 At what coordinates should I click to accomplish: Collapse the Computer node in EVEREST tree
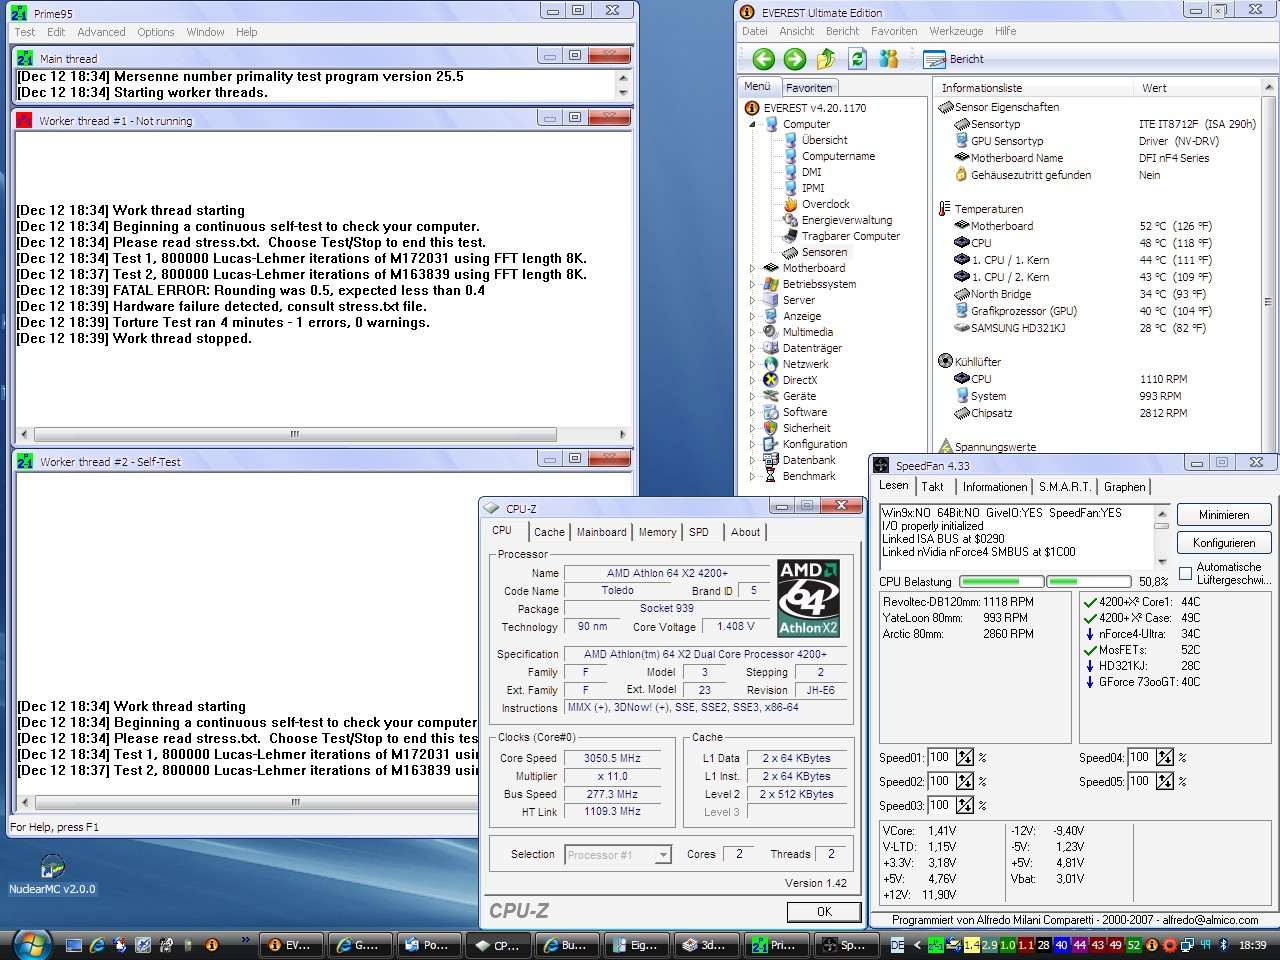point(753,124)
